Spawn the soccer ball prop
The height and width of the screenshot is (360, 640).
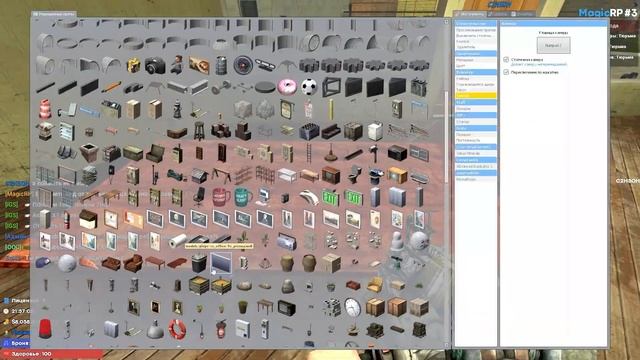309,87
